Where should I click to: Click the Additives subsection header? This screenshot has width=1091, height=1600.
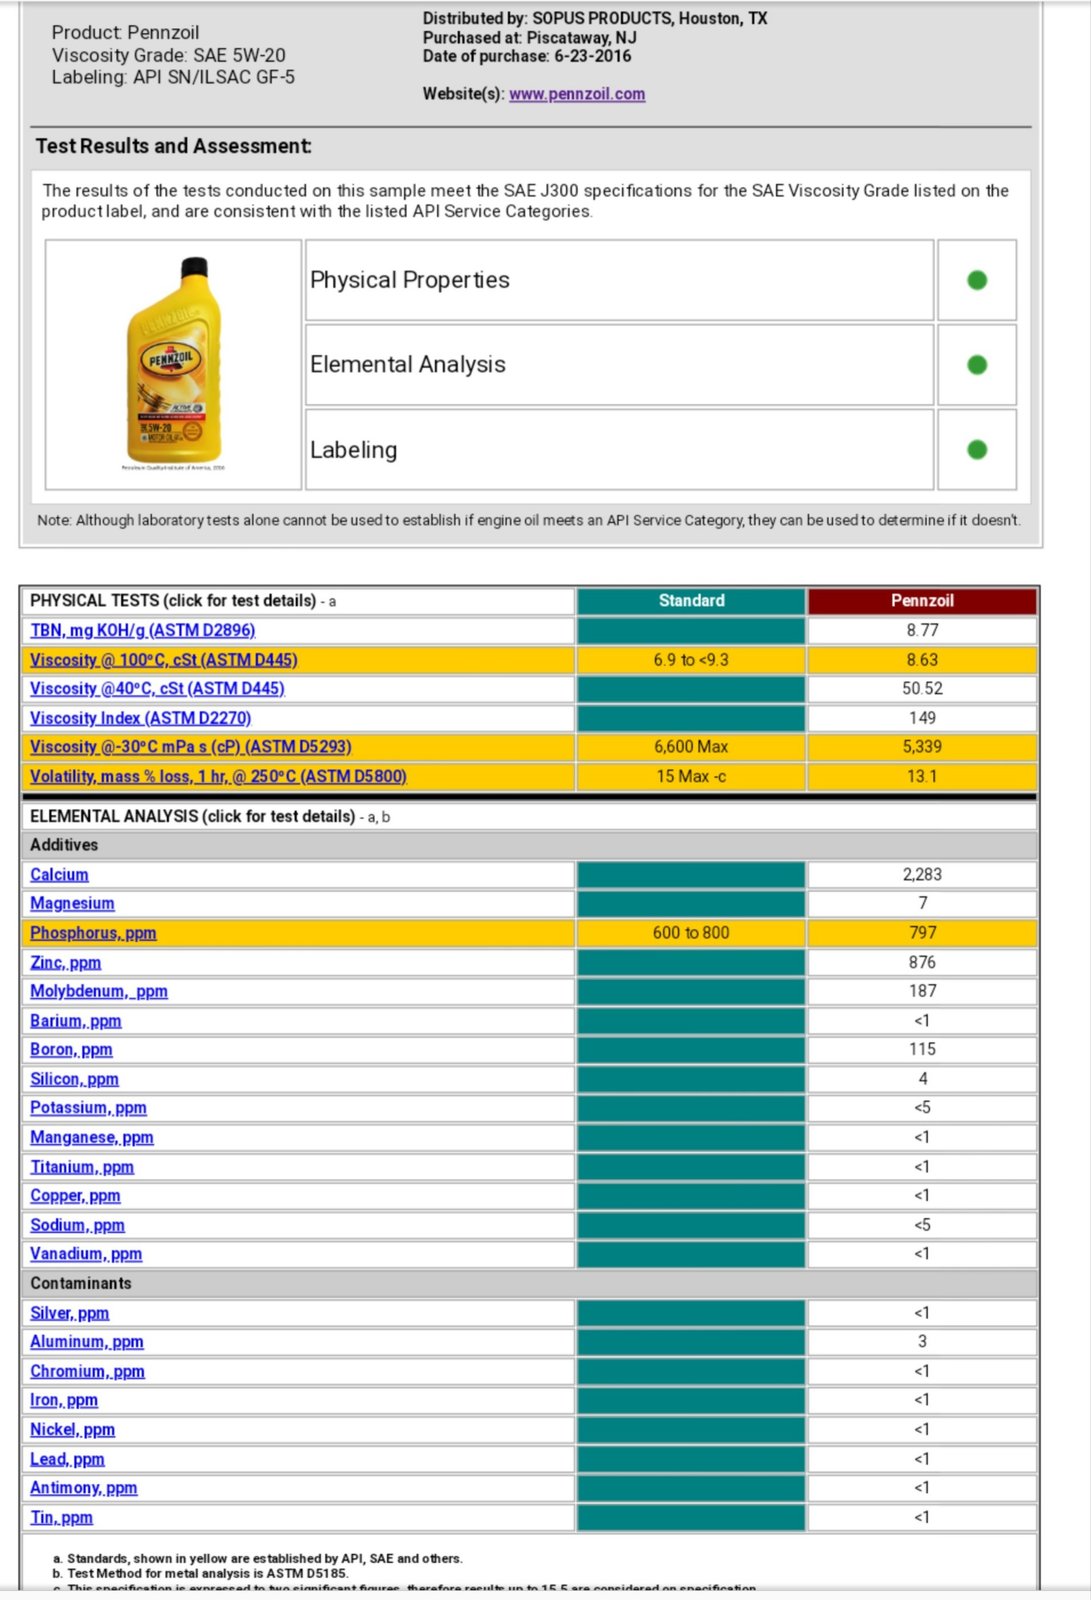(529, 846)
